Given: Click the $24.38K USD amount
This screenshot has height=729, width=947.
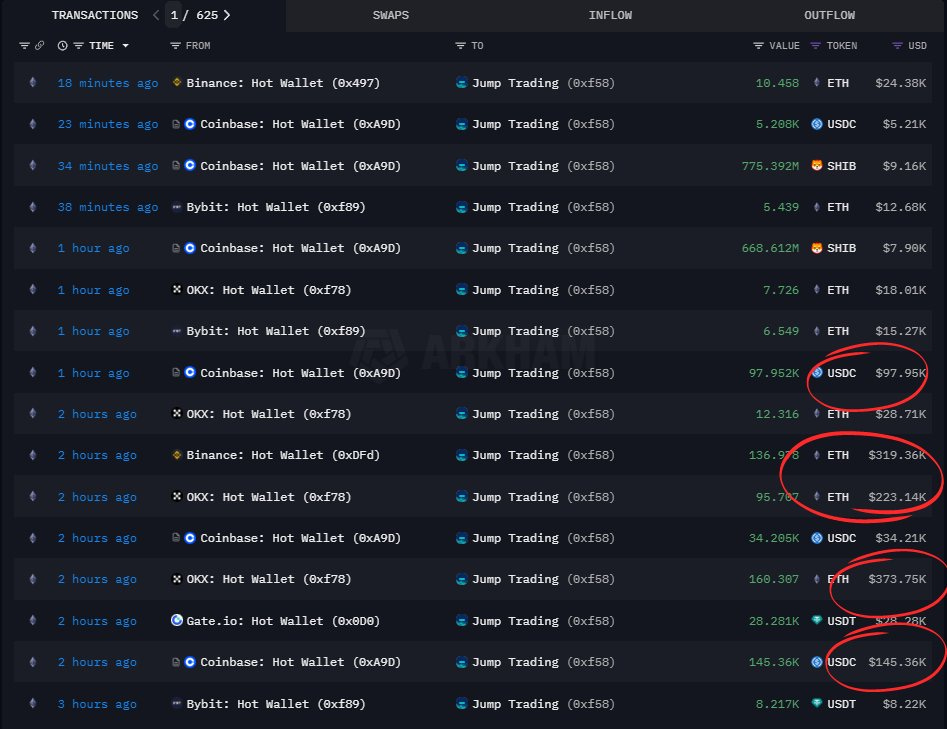Looking at the screenshot, I should [900, 83].
